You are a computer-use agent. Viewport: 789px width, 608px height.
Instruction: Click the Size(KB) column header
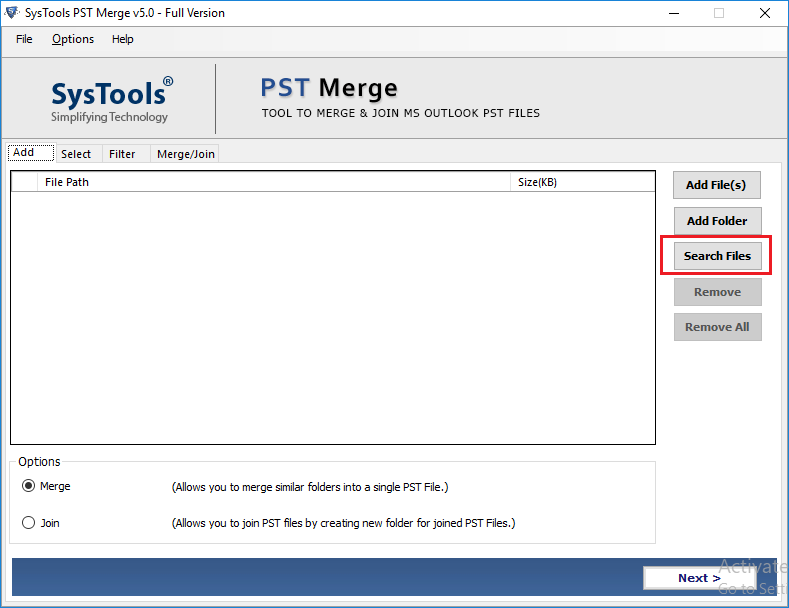[x=583, y=182]
